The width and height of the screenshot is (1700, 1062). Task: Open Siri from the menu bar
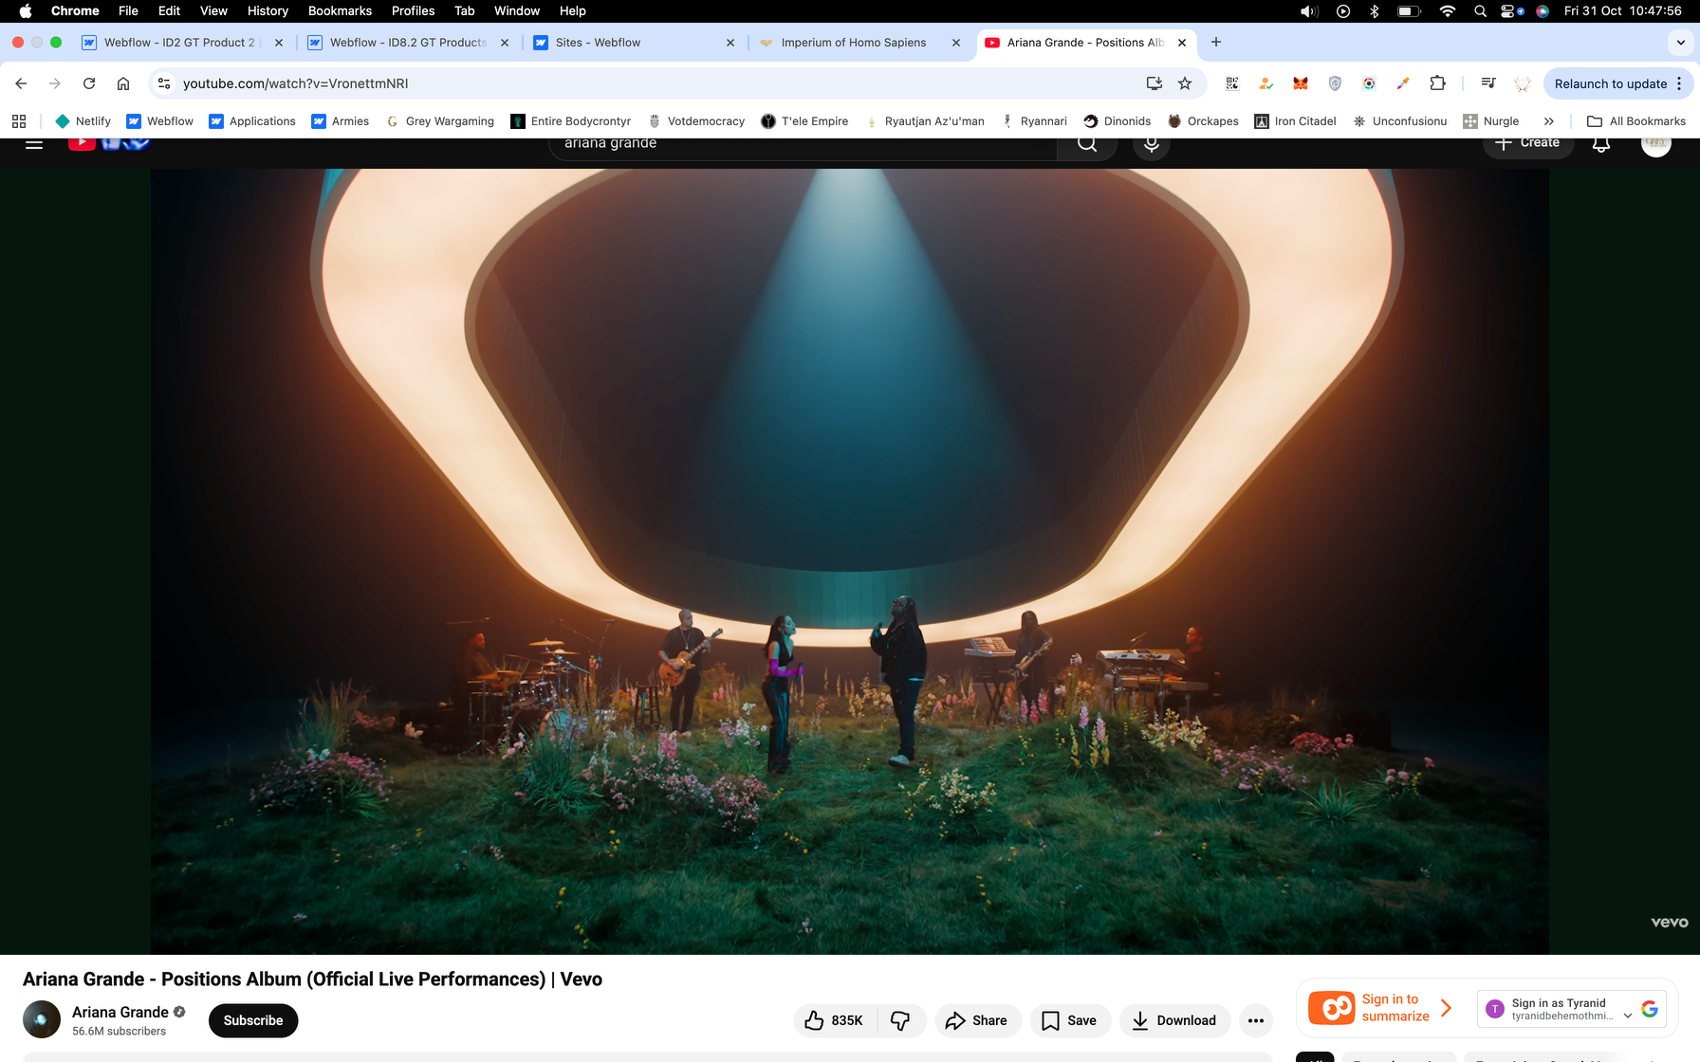point(1543,11)
